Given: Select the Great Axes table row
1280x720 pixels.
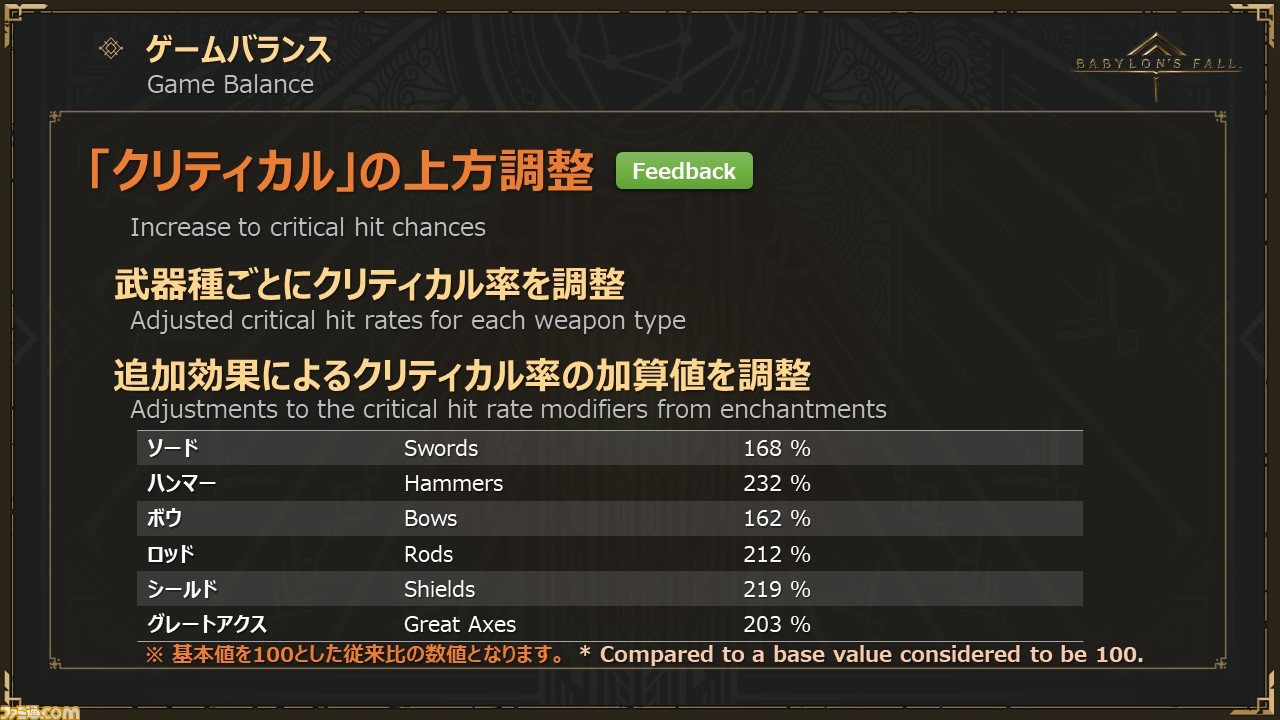Looking at the screenshot, I should tap(609, 624).
